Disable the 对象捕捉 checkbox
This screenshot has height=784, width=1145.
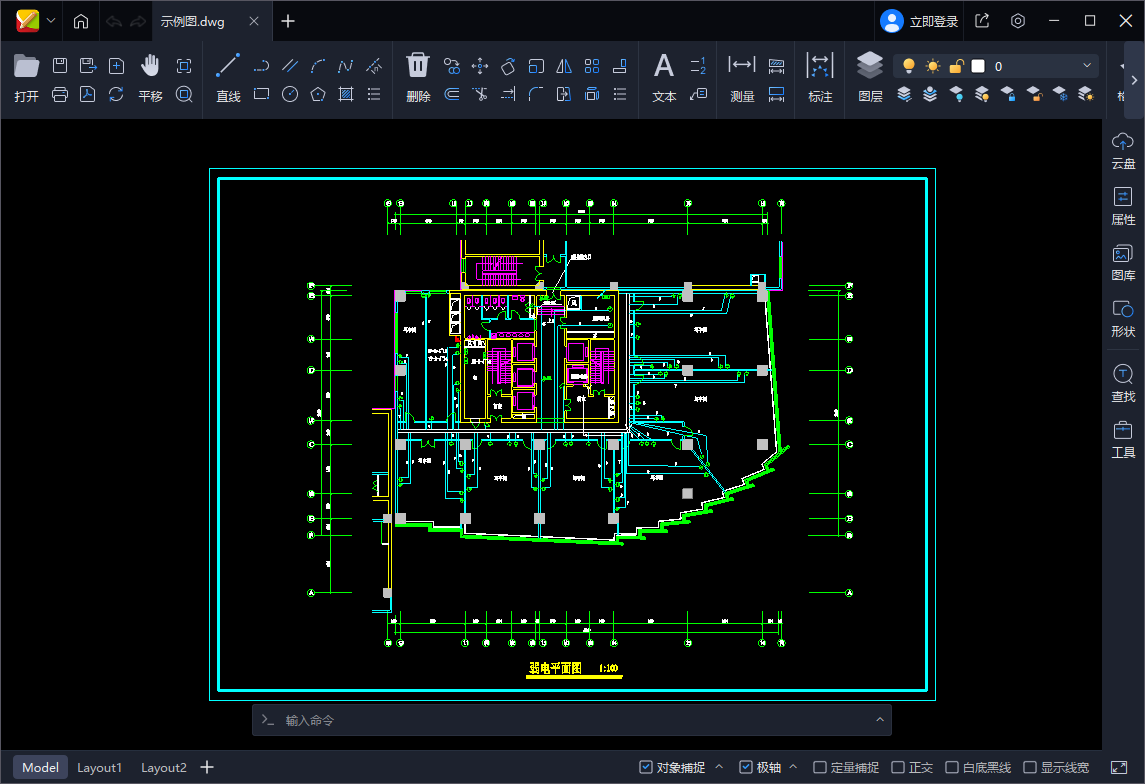[x=646, y=767]
